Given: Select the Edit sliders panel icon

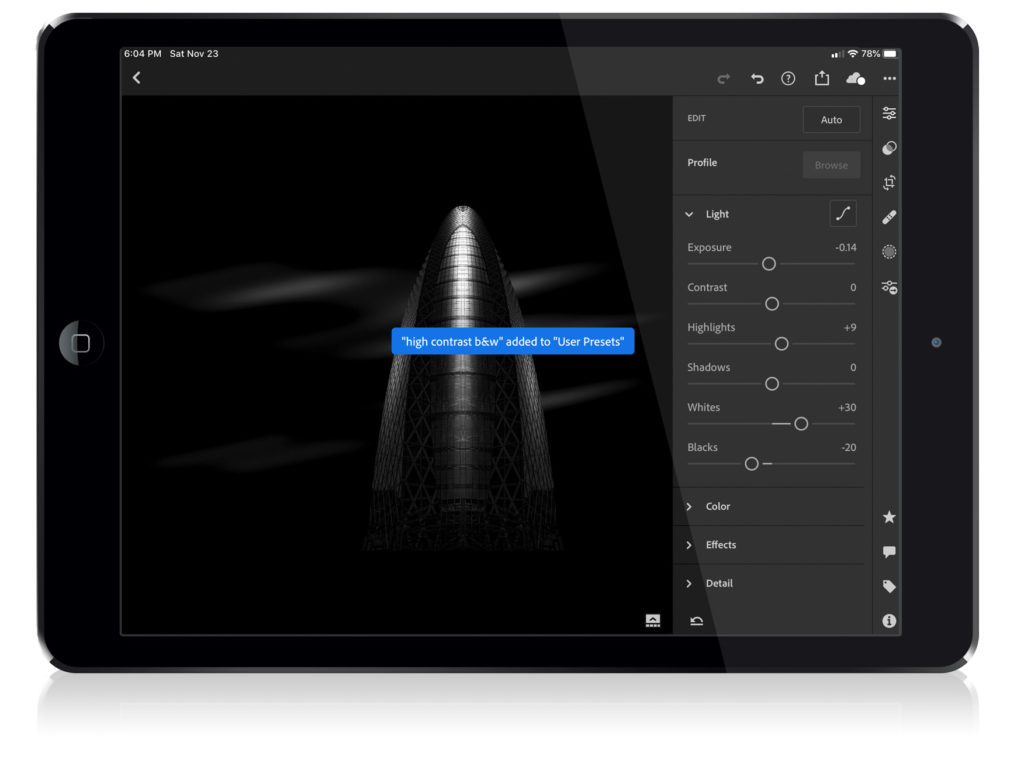Looking at the screenshot, I should pos(889,113).
